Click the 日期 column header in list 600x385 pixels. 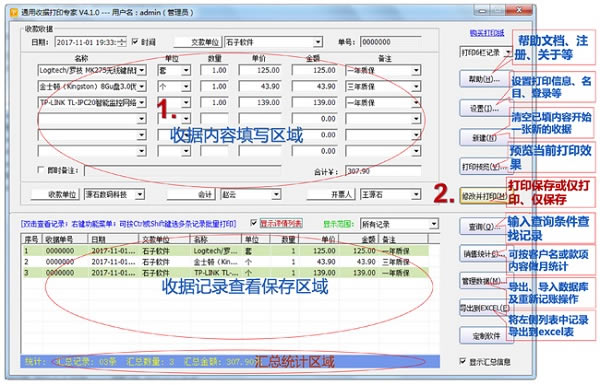coord(113,239)
